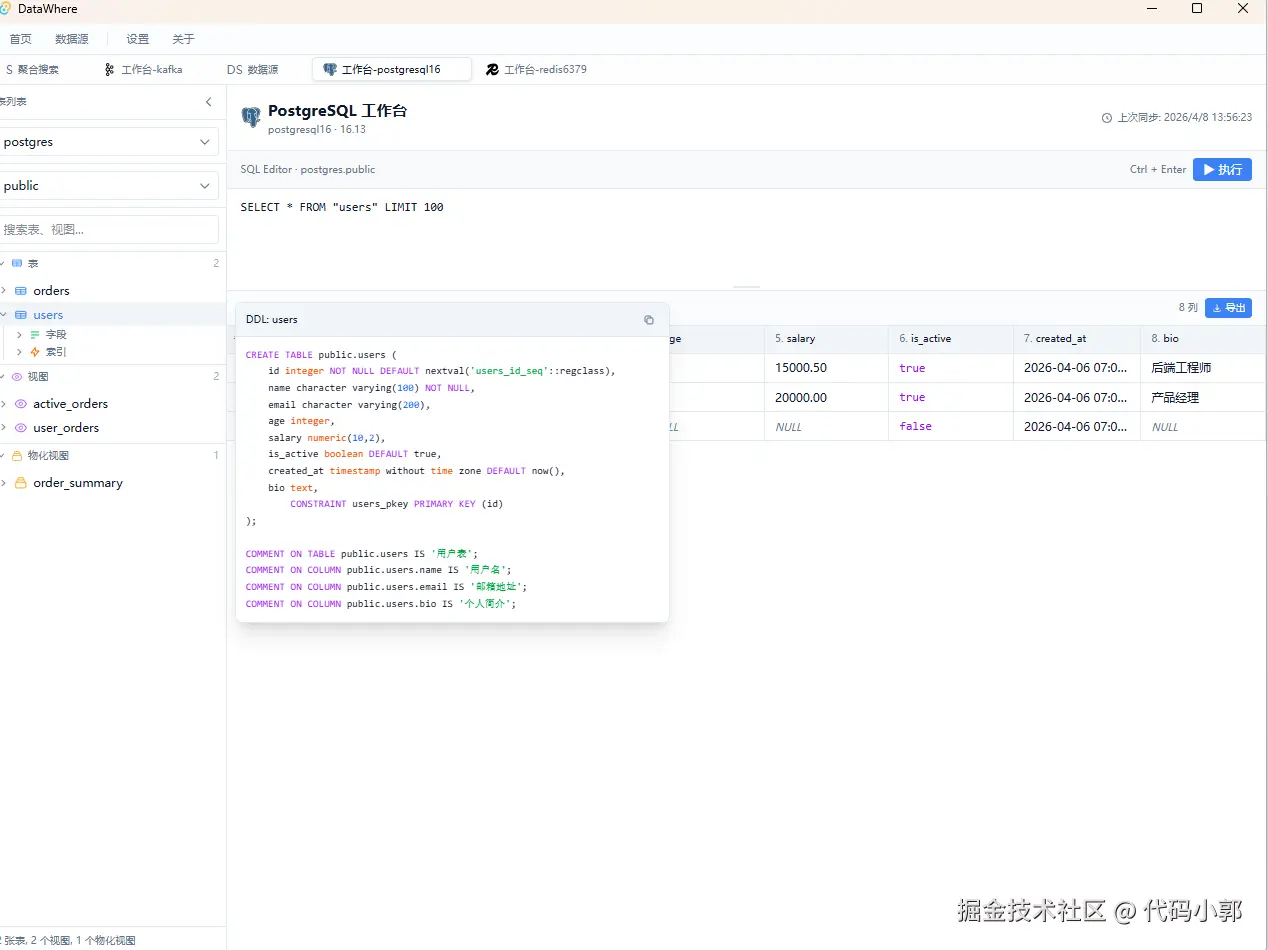Select the 8. bio column header
The width and height of the screenshot is (1268, 950).
1203,339
